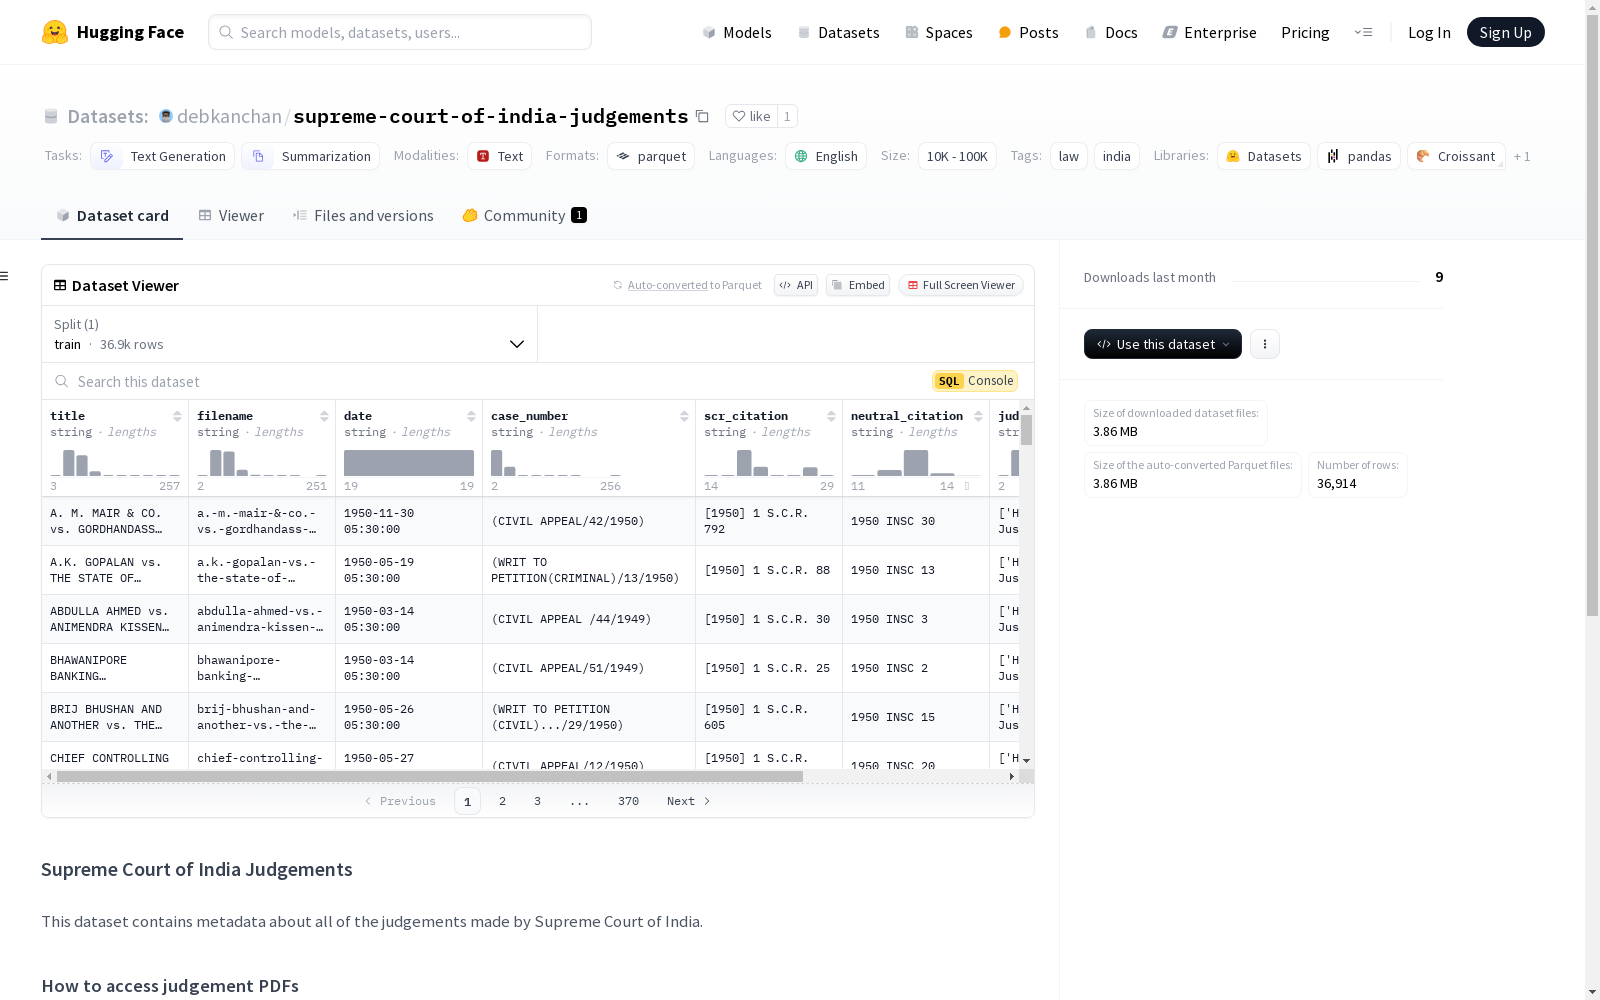The height and width of the screenshot is (1000, 1600).
Task: Click the Datasets section icon beside heading
Action: click(51, 116)
